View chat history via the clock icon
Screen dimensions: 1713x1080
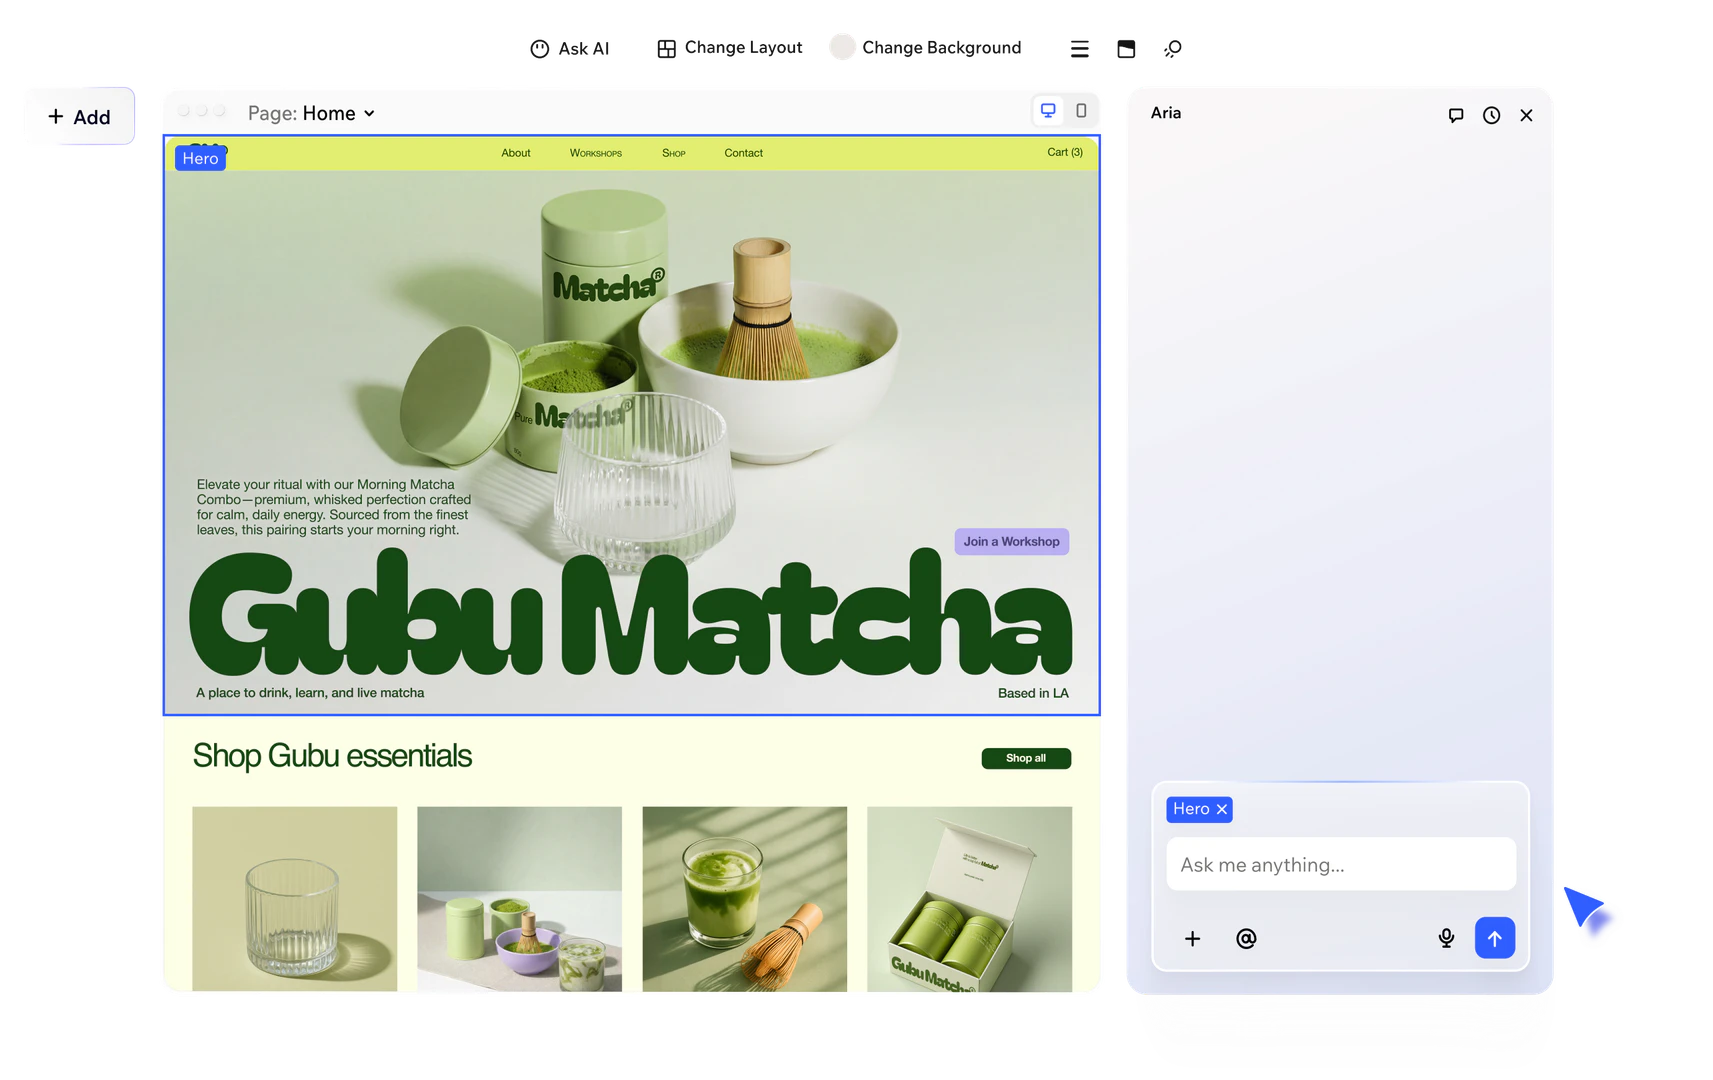point(1491,115)
